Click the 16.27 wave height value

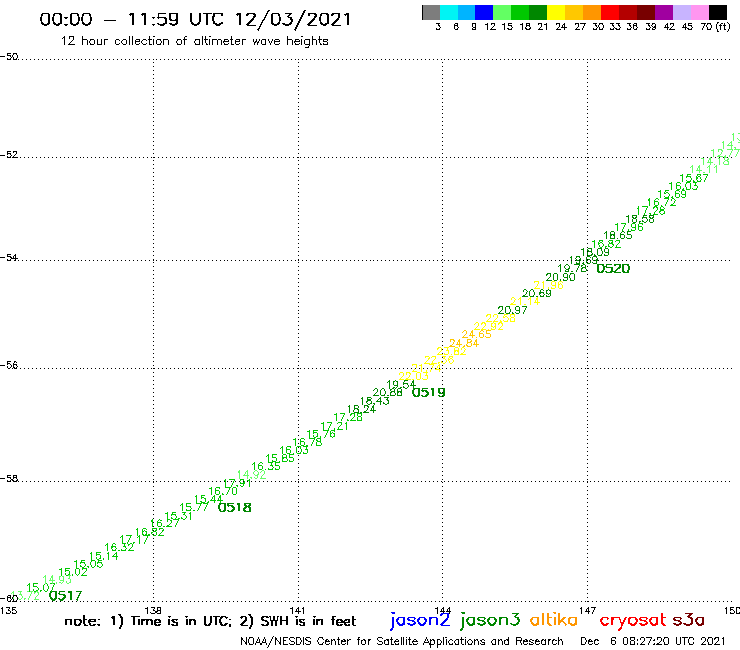pyautogui.click(x=165, y=523)
